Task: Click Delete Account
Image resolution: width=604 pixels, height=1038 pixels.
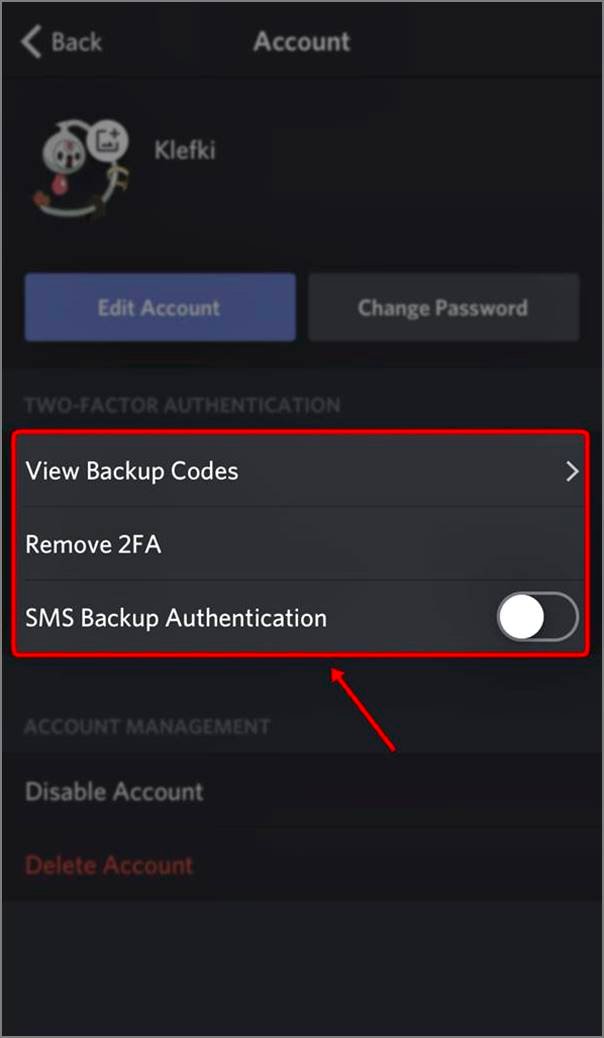Action: pyautogui.click(x=108, y=865)
